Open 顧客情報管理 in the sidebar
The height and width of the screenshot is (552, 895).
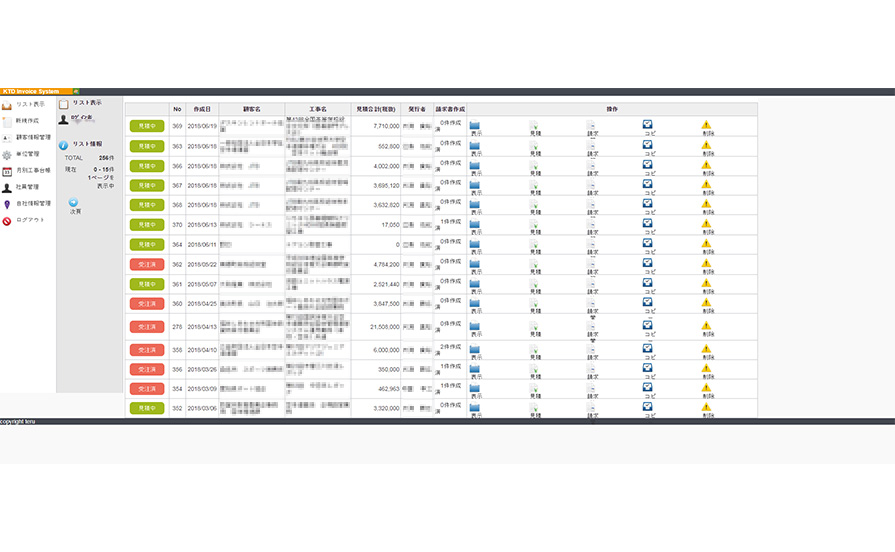click(26, 138)
